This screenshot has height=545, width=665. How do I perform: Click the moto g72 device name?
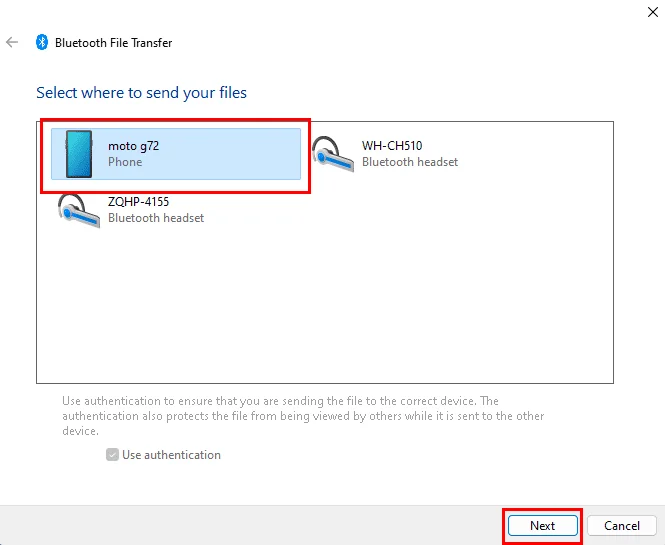point(134,146)
